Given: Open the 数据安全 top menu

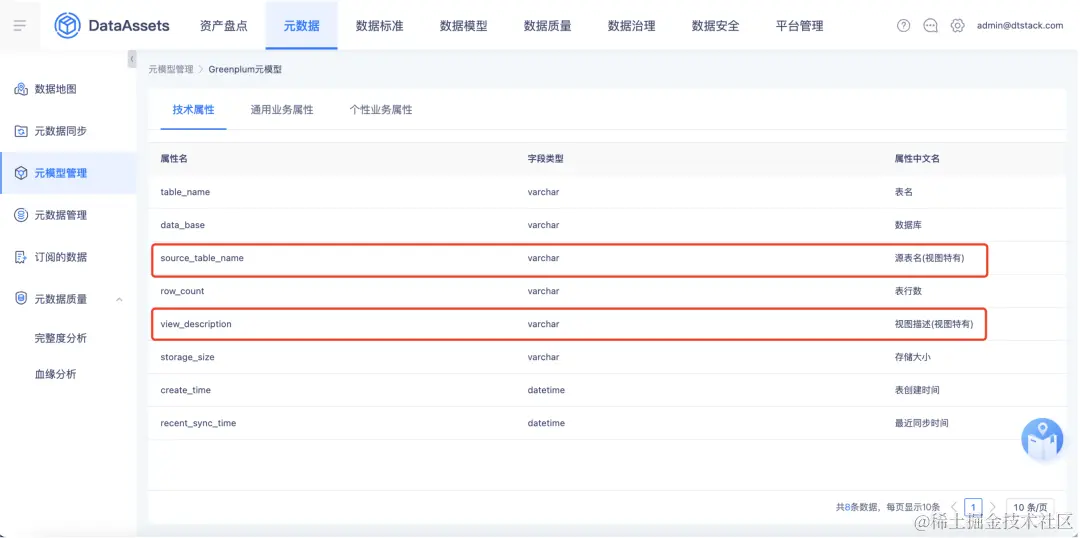Looking at the screenshot, I should [x=716, y=26].
